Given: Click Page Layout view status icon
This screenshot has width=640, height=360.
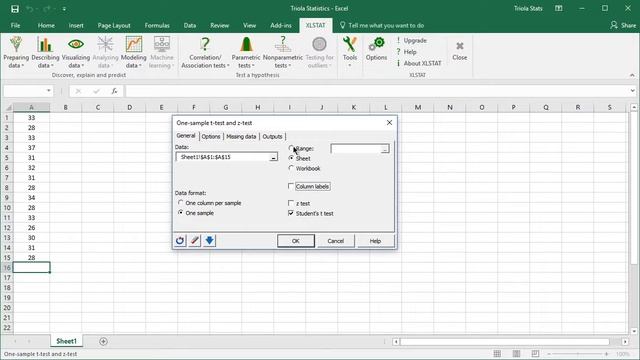Looking at the screenshot, I should tap(516, 354).
